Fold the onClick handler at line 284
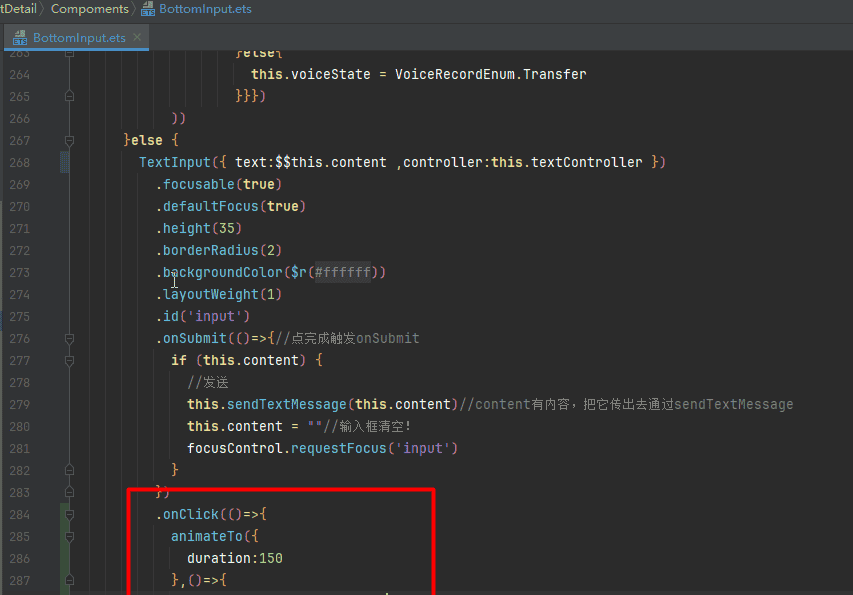The width and height of the screenshot is (853, 595). 70,514
